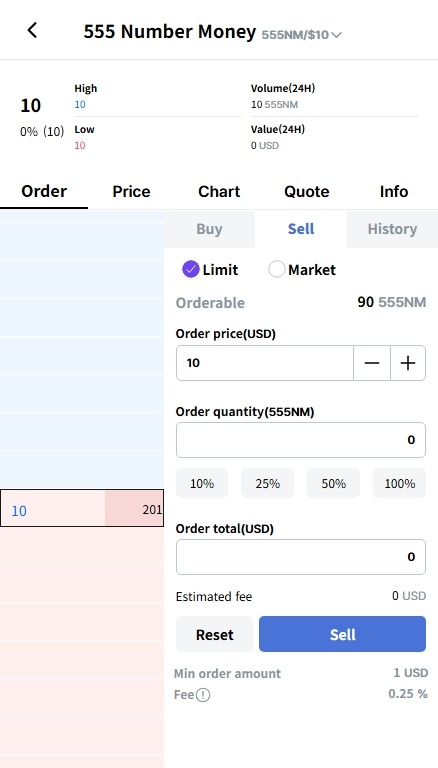Switch to the Buy tab
This screenshot has height=768, width=438.
pyautogui.click(x=210, y=229)
